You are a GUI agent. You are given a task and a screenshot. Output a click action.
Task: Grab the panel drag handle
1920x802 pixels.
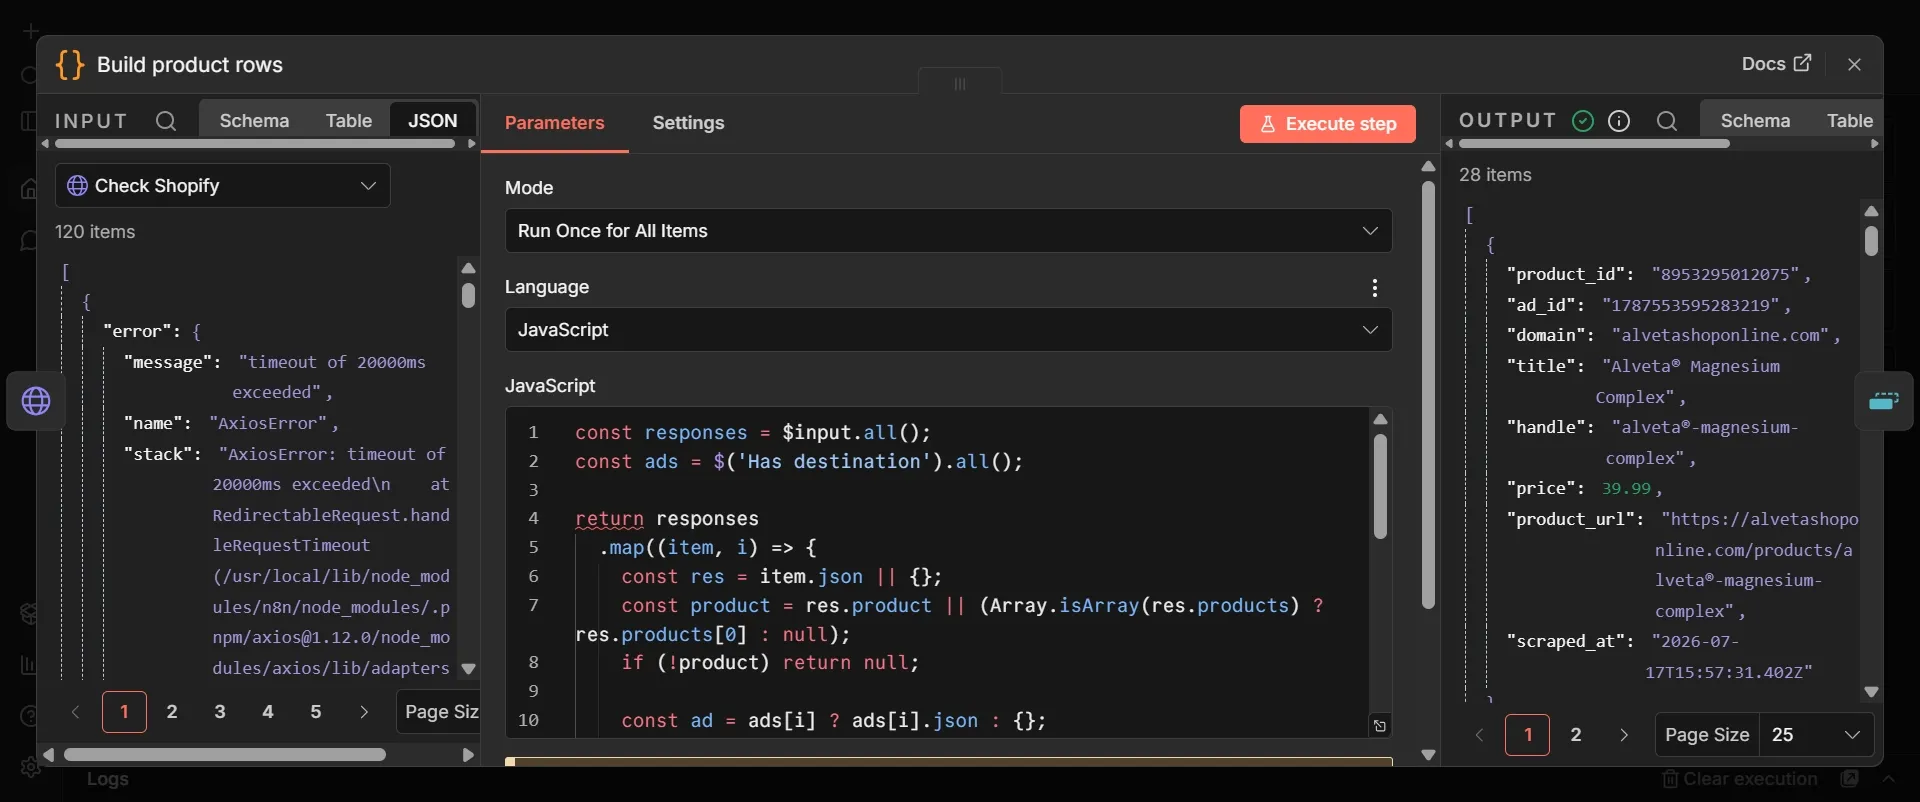pyautogui.click(x=960, y=83)
